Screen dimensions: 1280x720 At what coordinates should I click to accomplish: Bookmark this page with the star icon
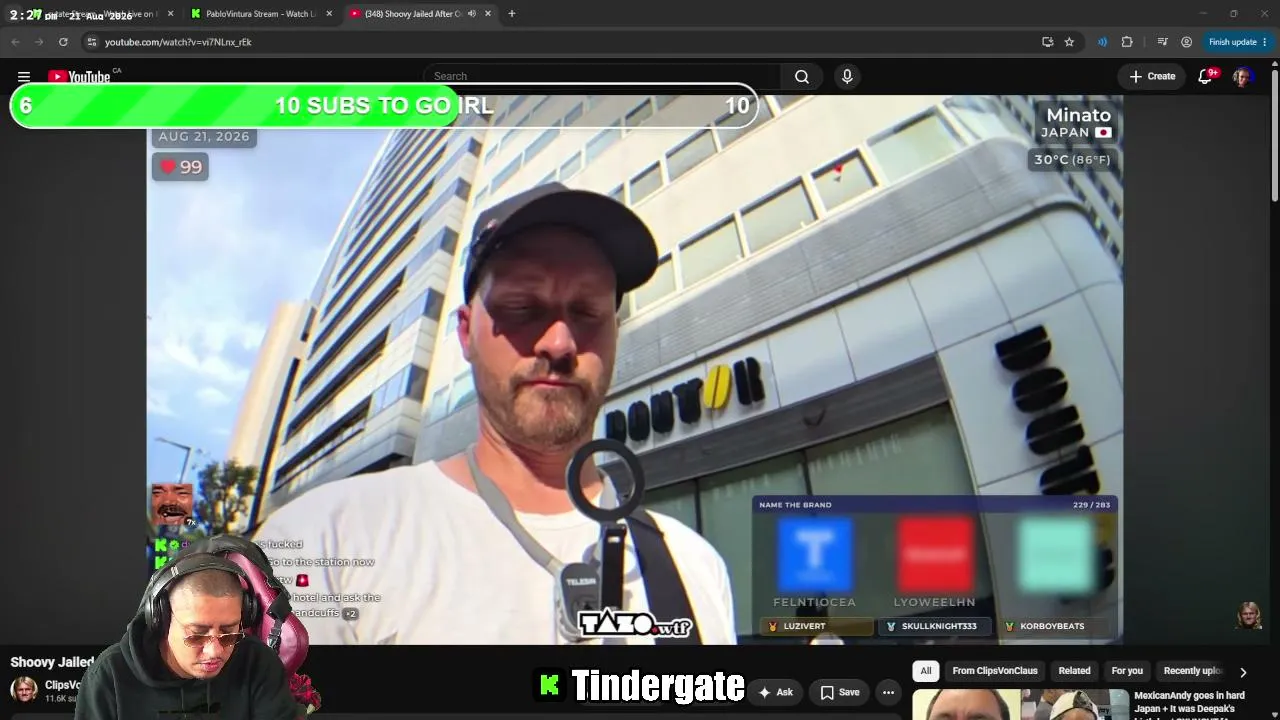pyautogui.click(x=1069, y=42)
